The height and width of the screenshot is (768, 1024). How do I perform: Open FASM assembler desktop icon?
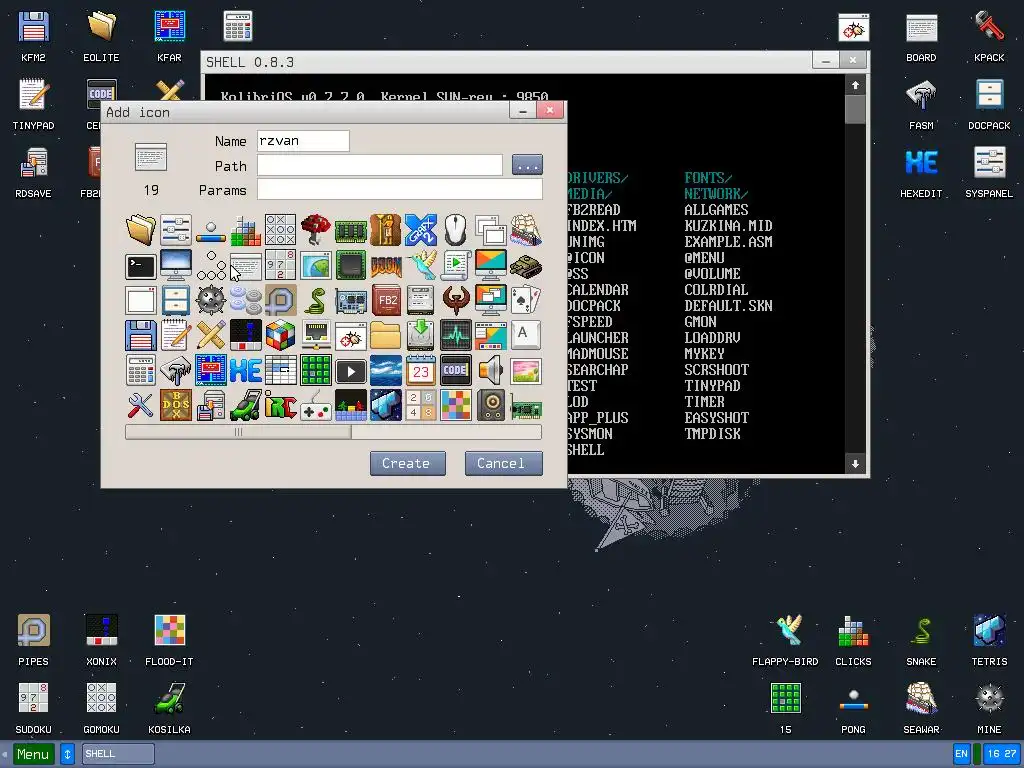pos(921,104)
